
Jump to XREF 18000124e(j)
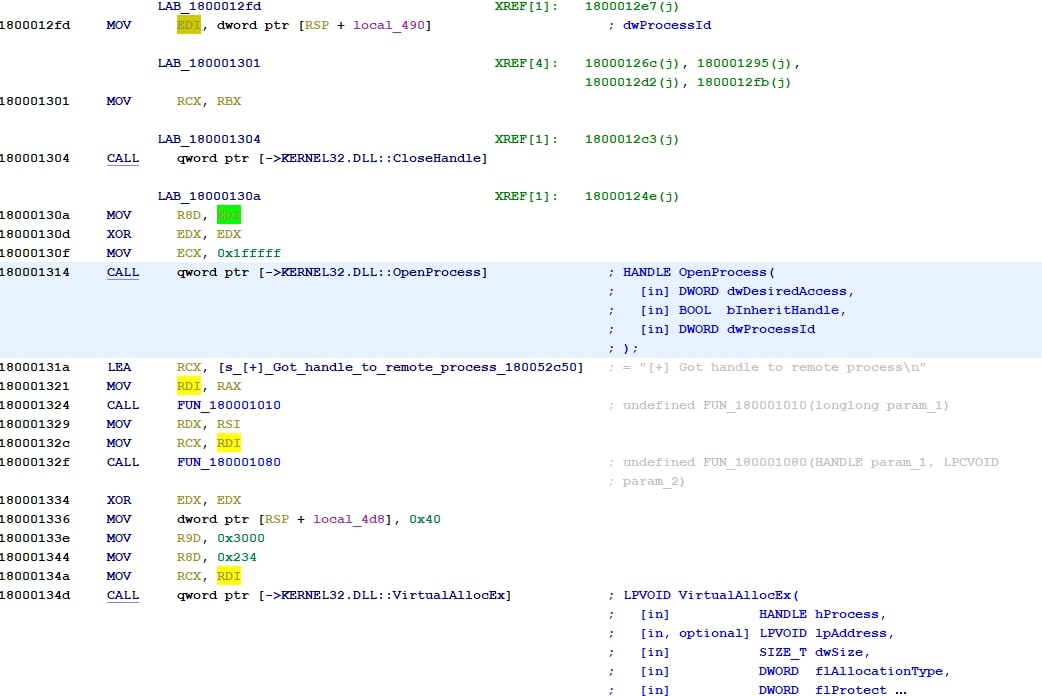click(x=632, y=196)
